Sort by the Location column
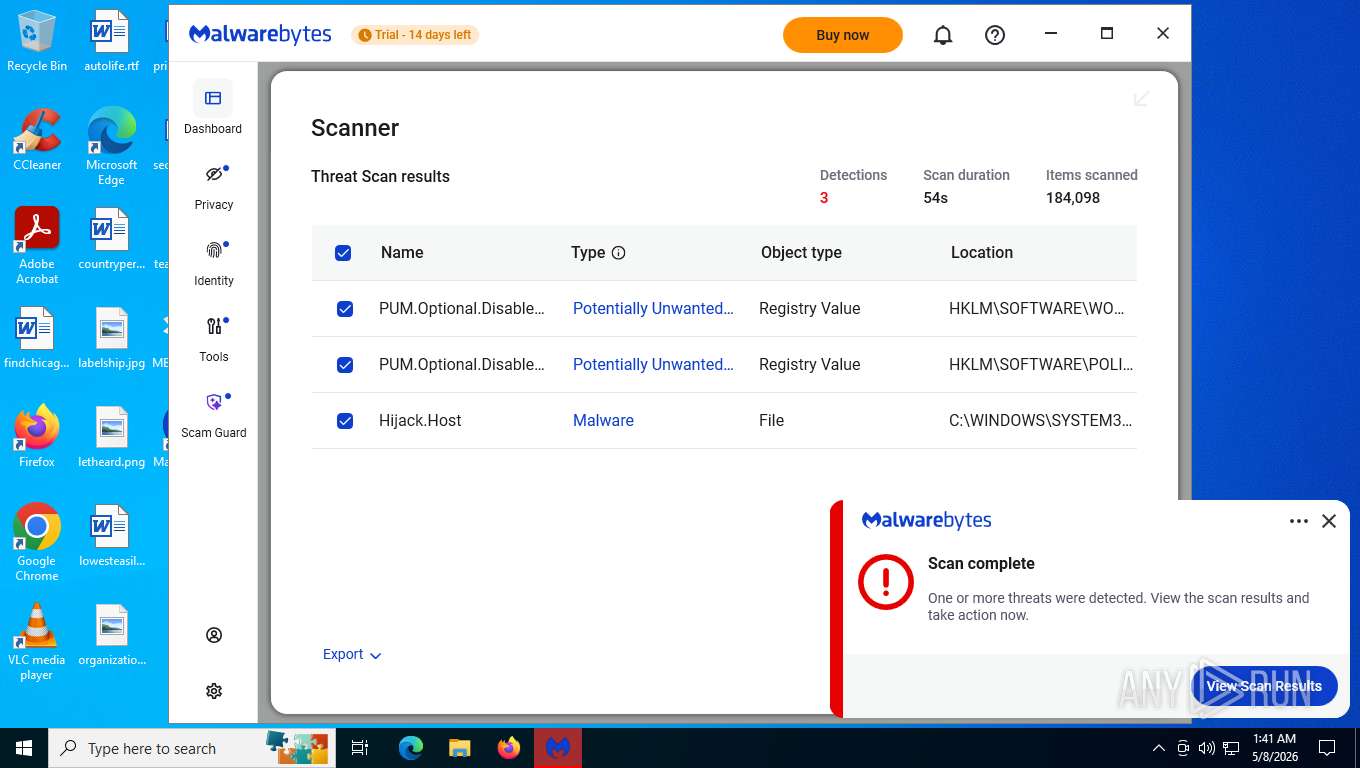The width and height of the screenshot is (1360, 768). tap(982, 252)
